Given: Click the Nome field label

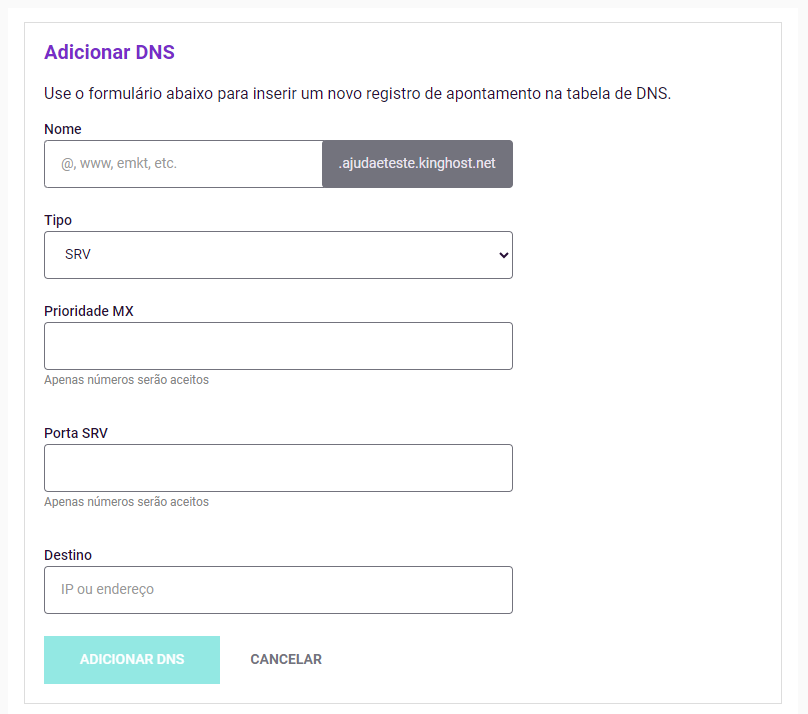Looking at the screenshot, I should tap(63, 129).
